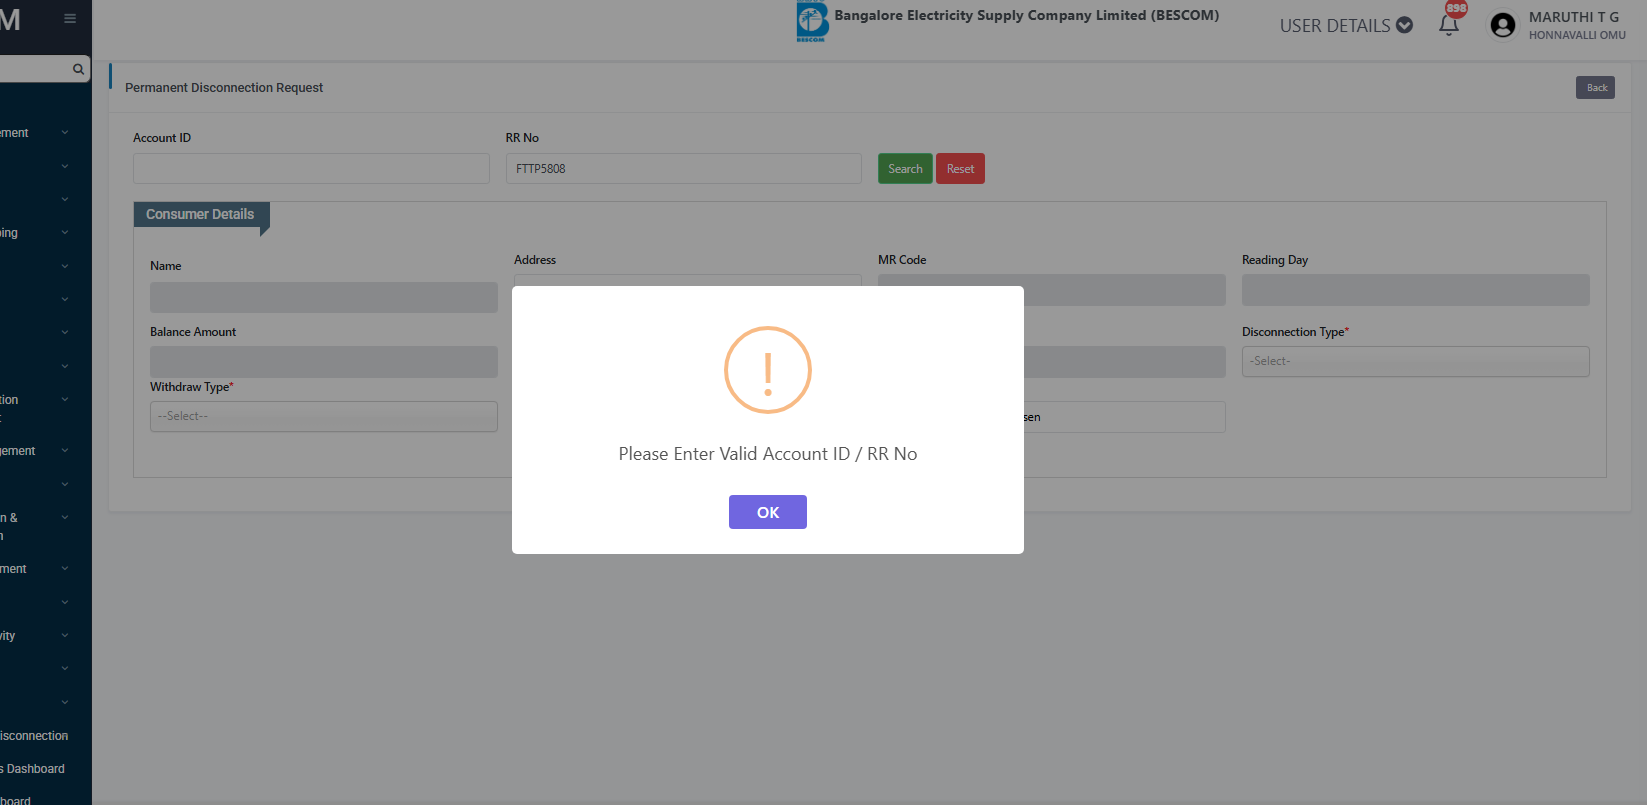This screenshot has height=805, width=1647.
Task: Click the user profile avatar icon
Action: [x=1502, y=25]
